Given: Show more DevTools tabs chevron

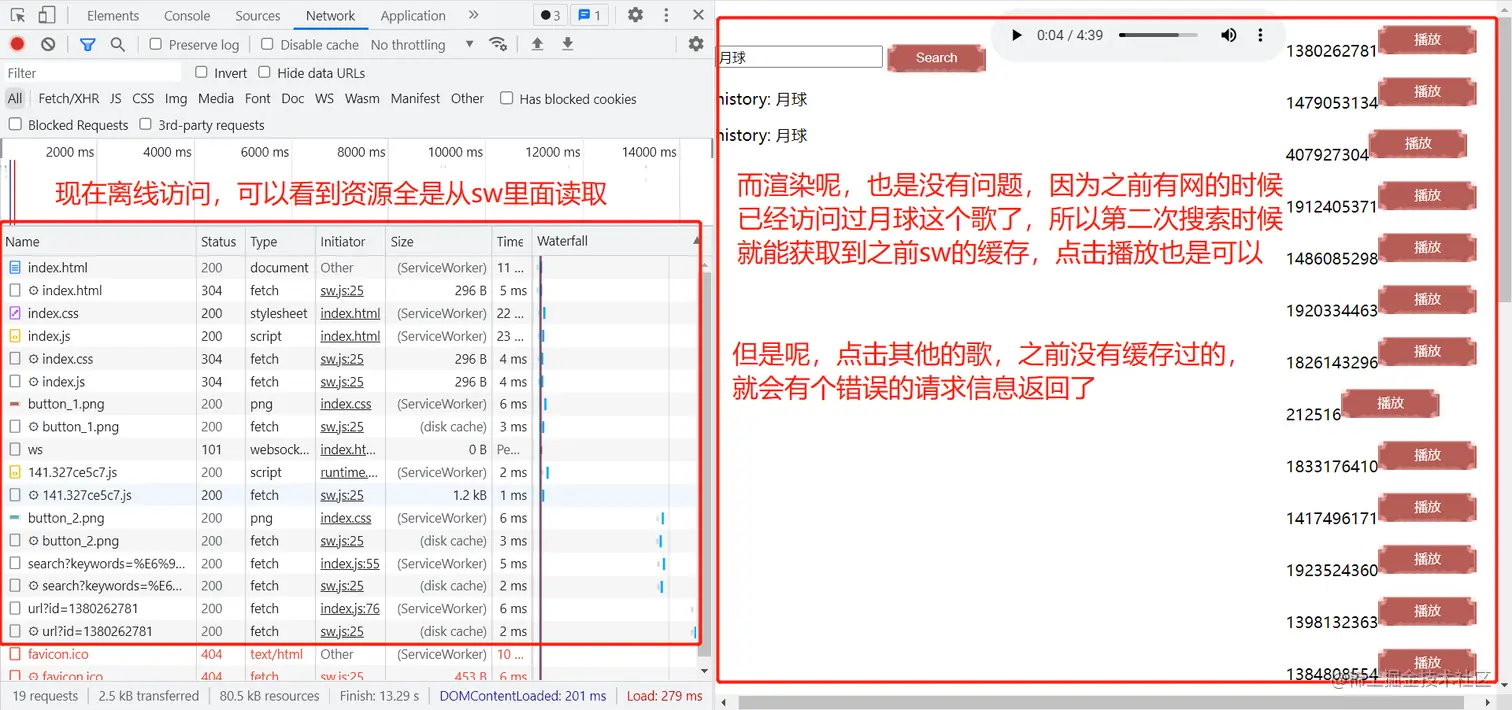Looking at the screenshot, I should coord(473,15).
